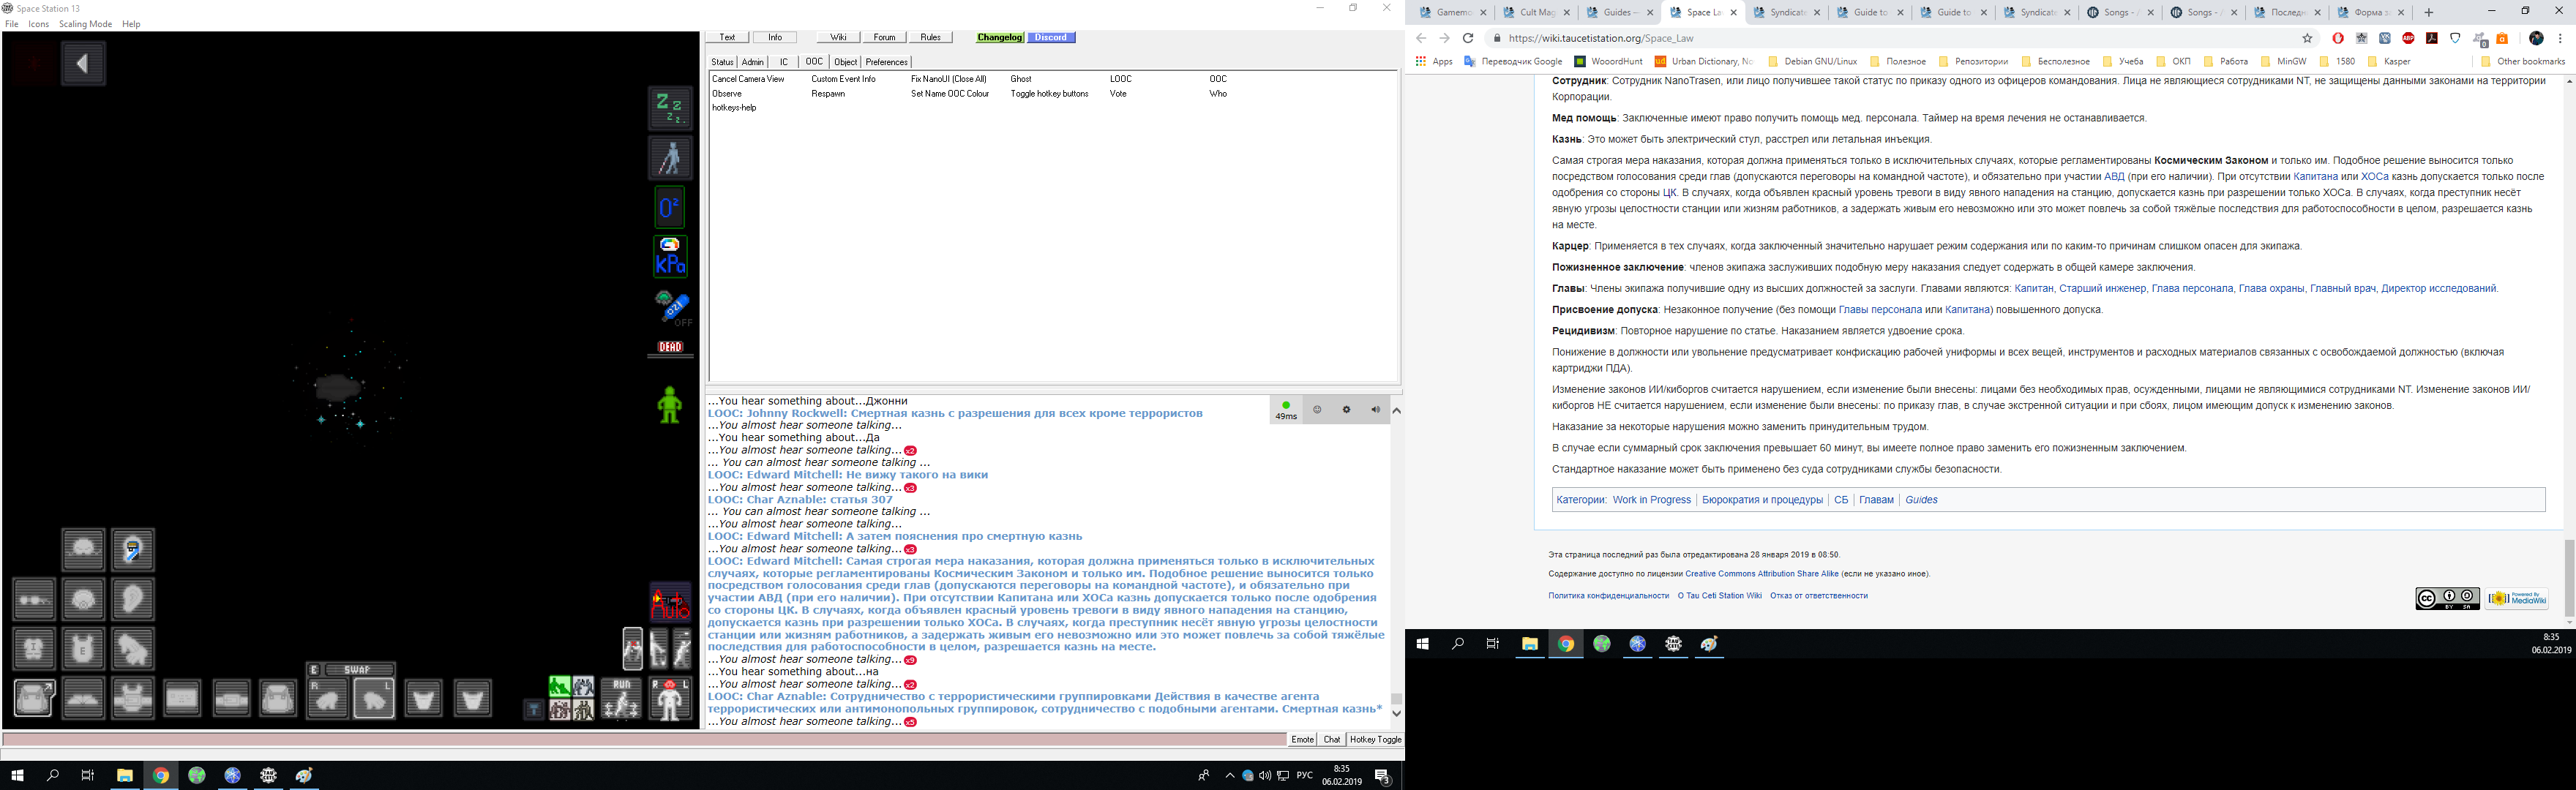Image resolution: width=2576 pixels, height=790 pixels.
Task: Click the blue Discord button
Action: click(x=1051, y=37)
